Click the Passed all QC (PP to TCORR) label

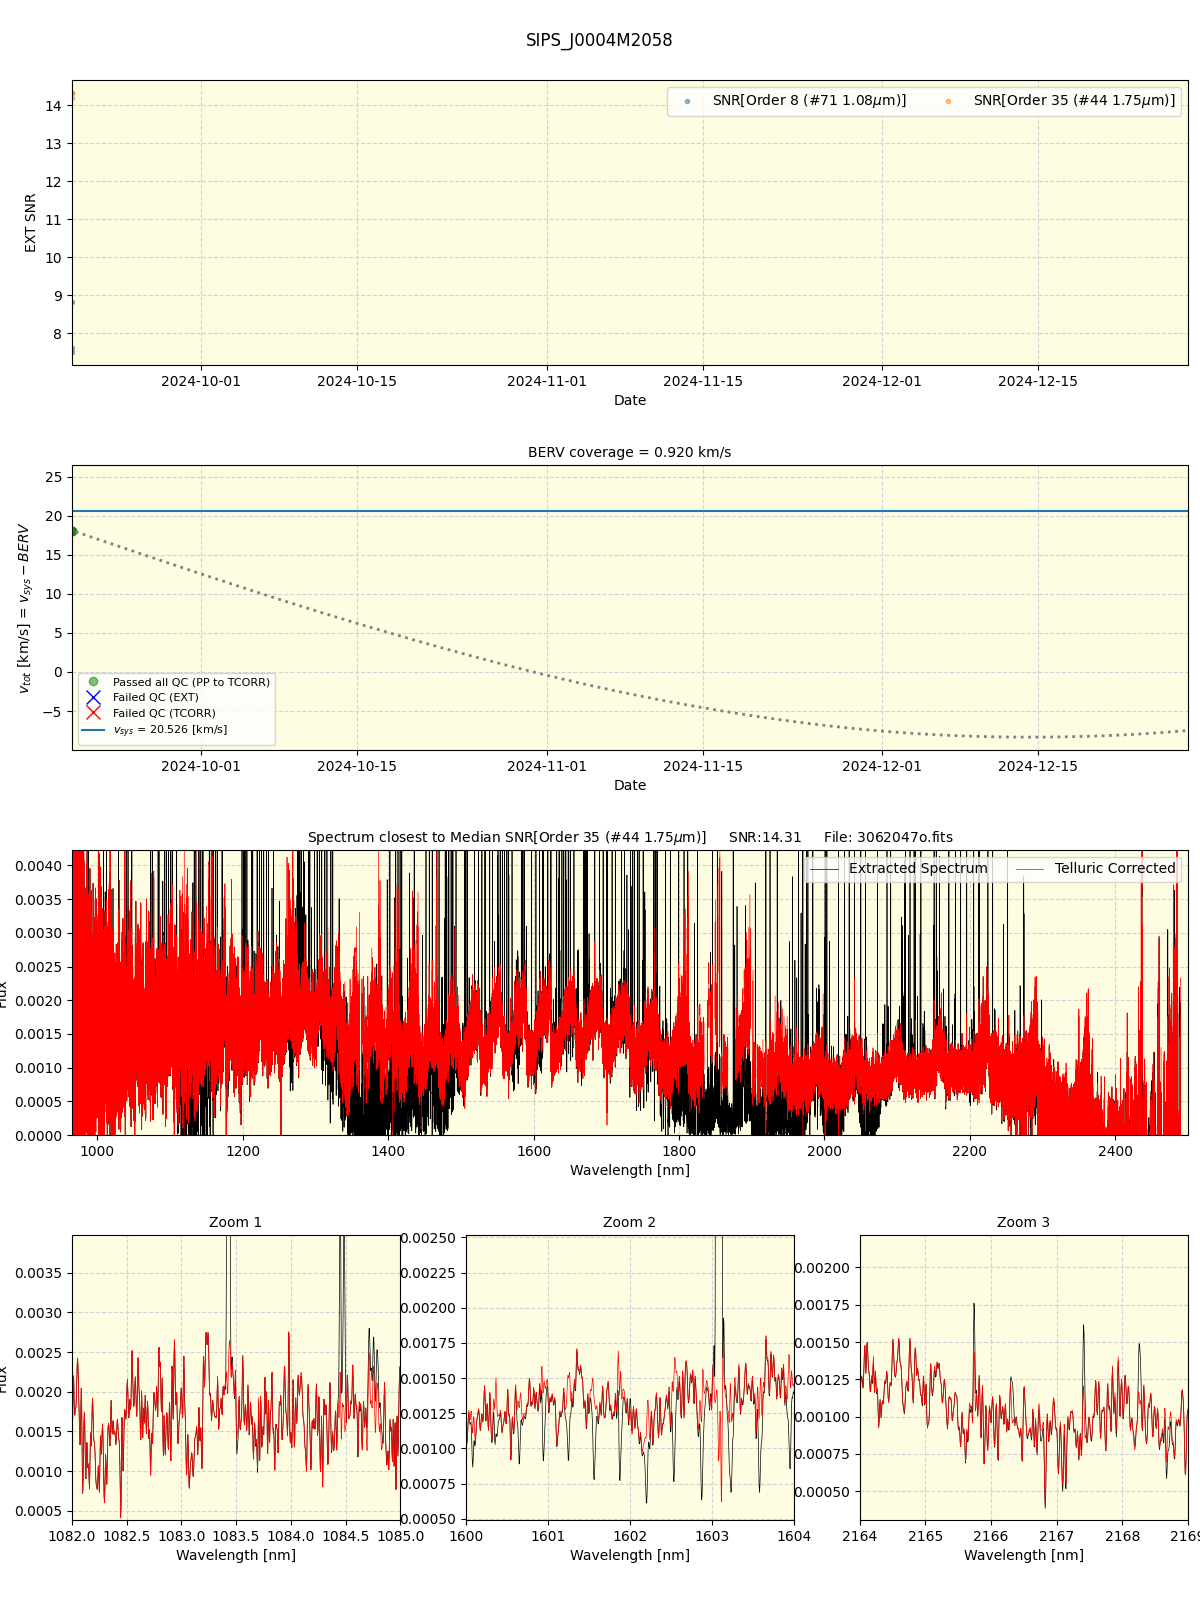tap(191, 682)
